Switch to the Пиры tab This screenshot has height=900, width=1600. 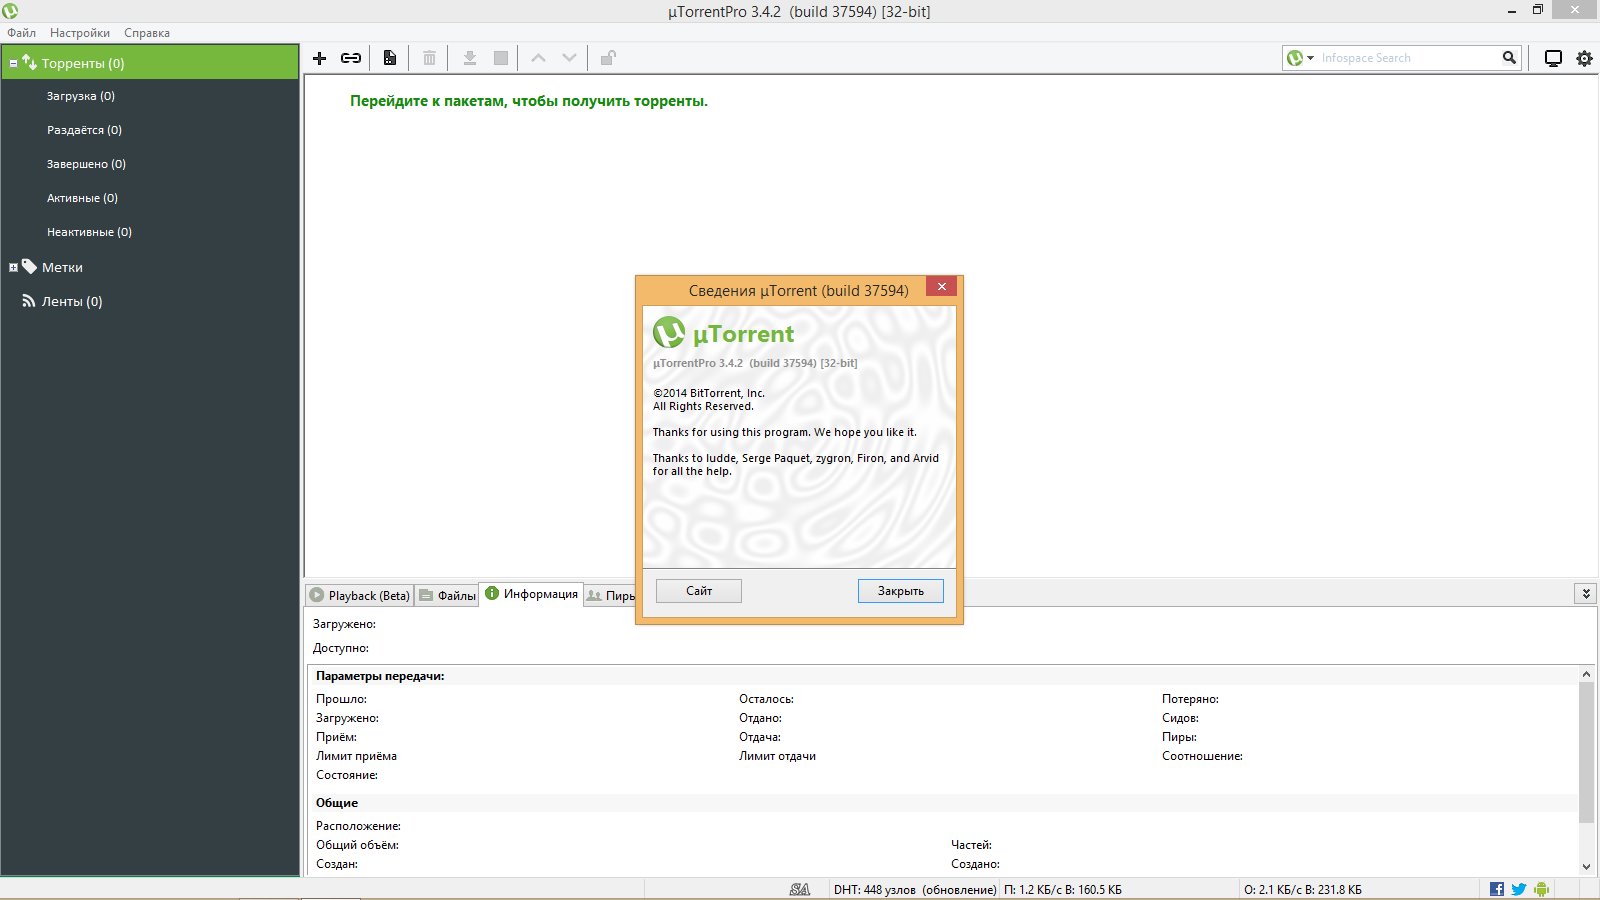pyautogui.click(x=610, y=595)
